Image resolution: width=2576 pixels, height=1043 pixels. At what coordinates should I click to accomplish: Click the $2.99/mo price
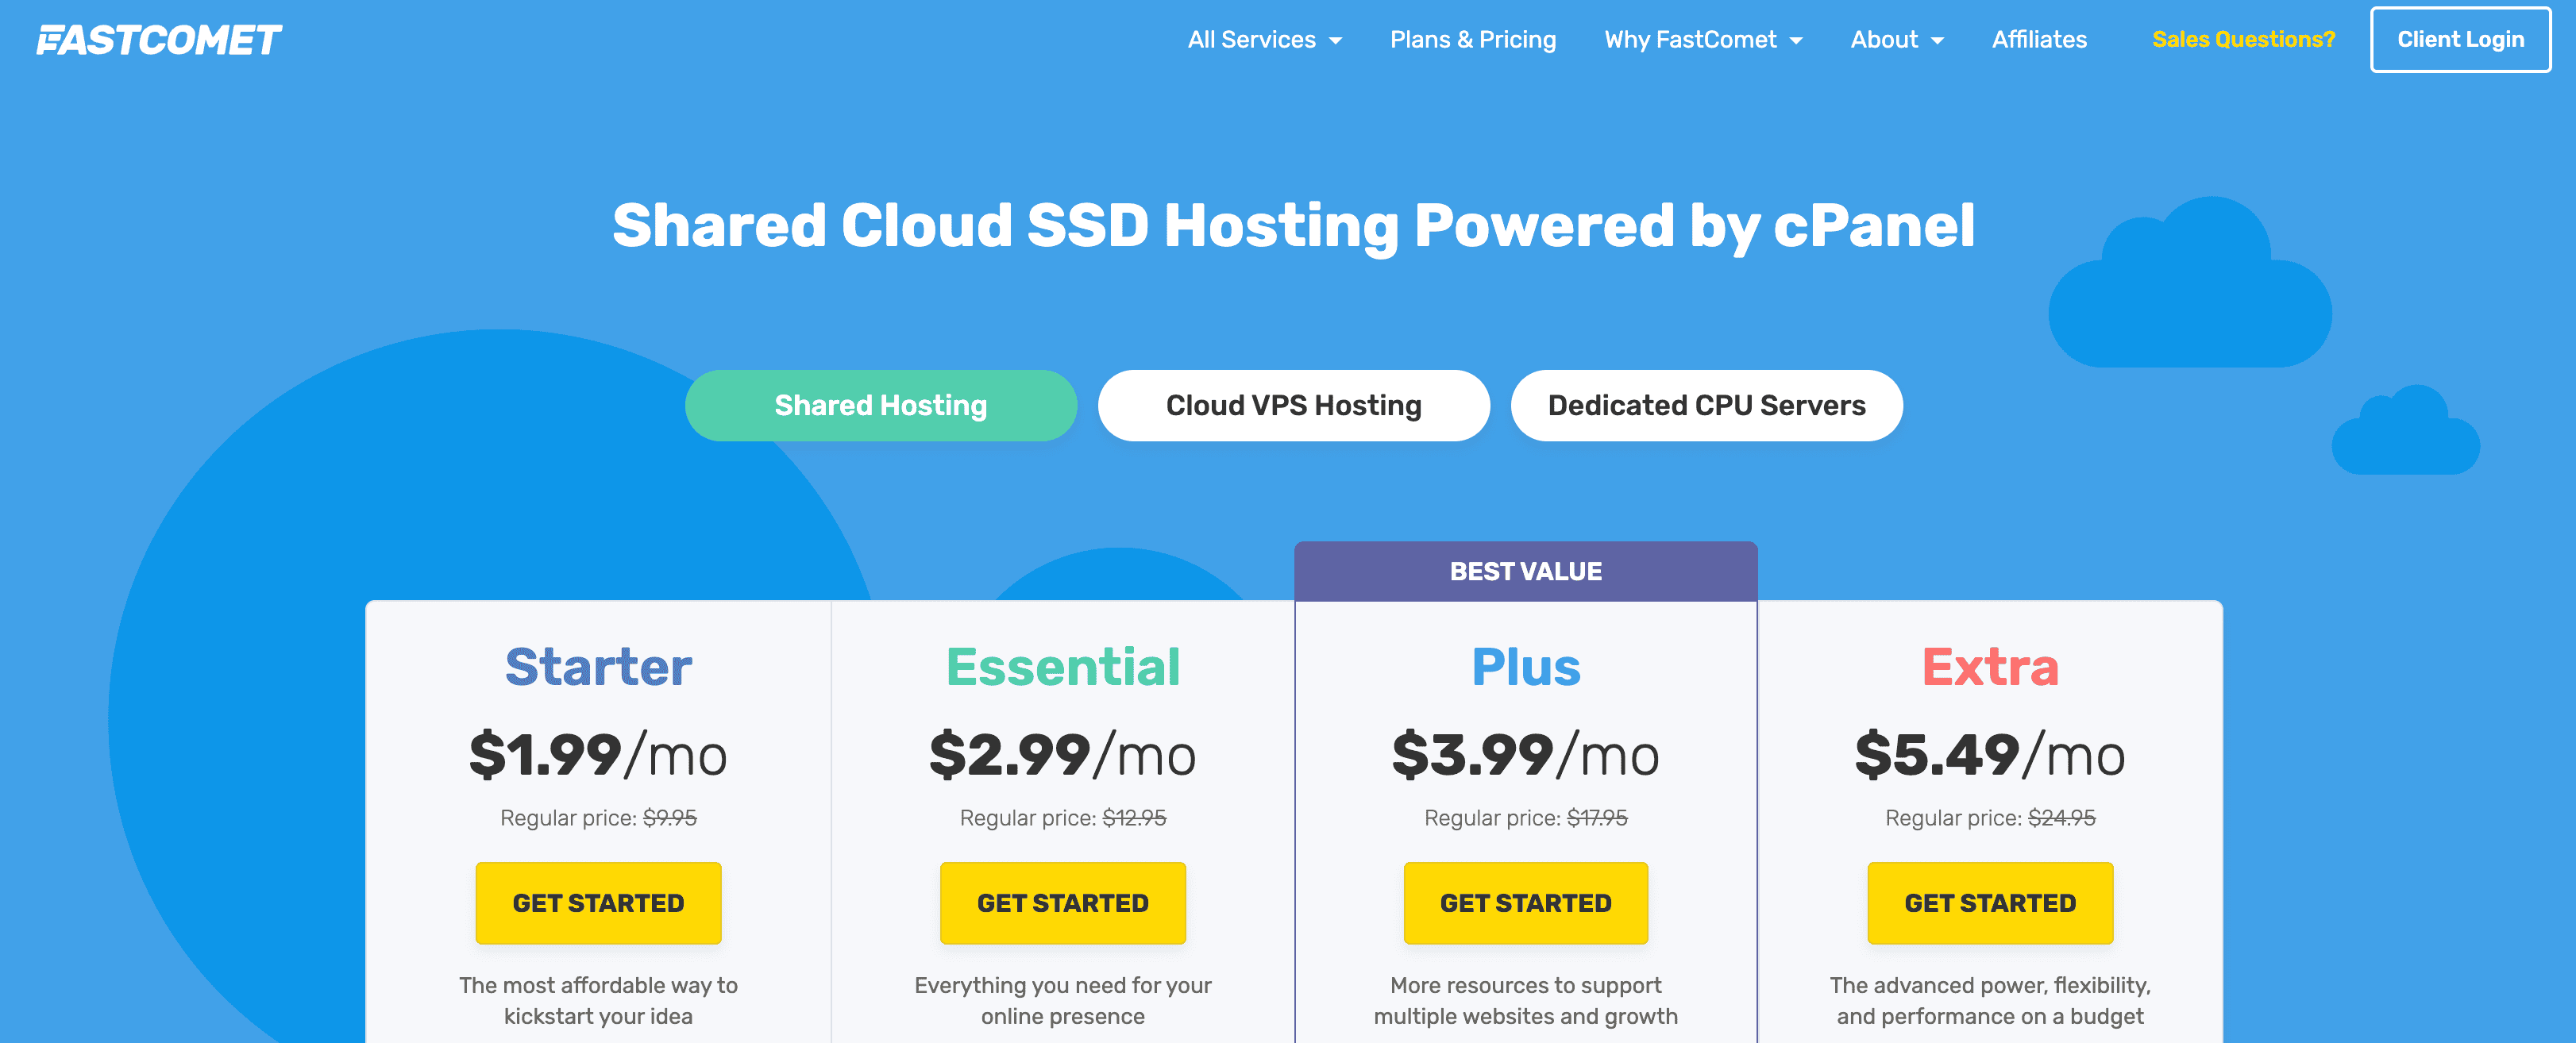(1062, 755)
